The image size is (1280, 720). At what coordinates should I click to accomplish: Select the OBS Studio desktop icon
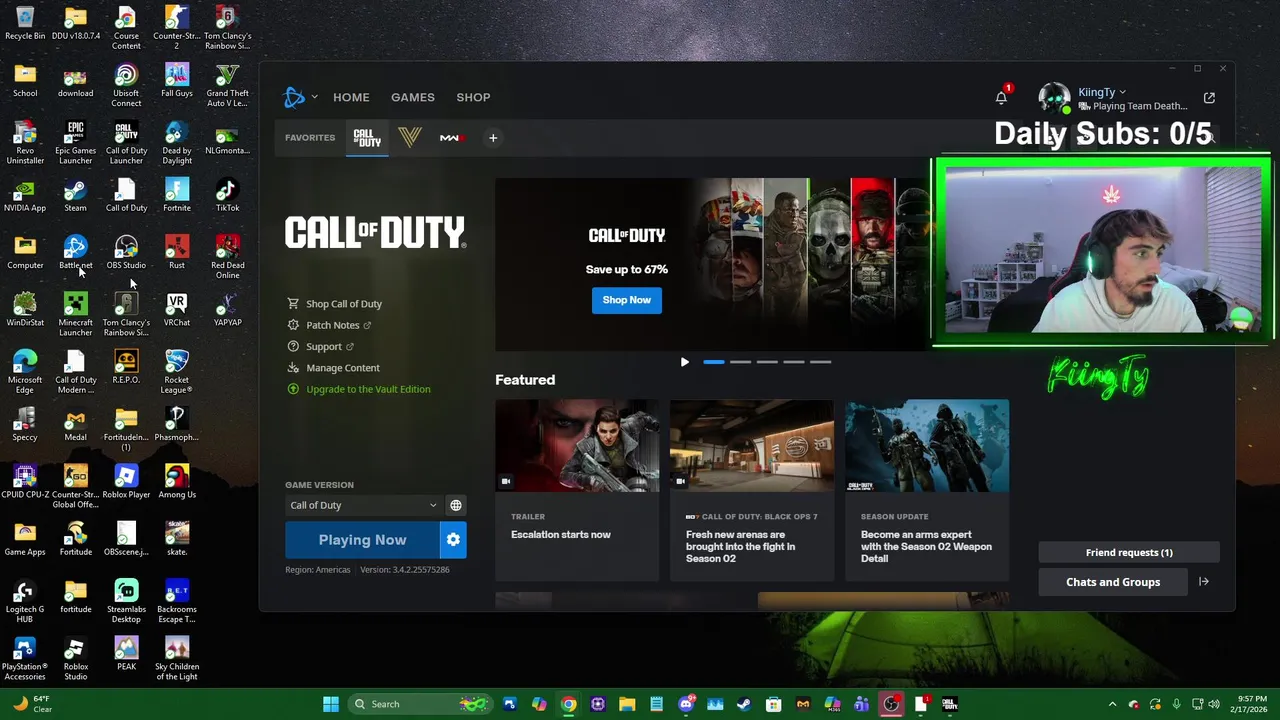pos(126,252)
